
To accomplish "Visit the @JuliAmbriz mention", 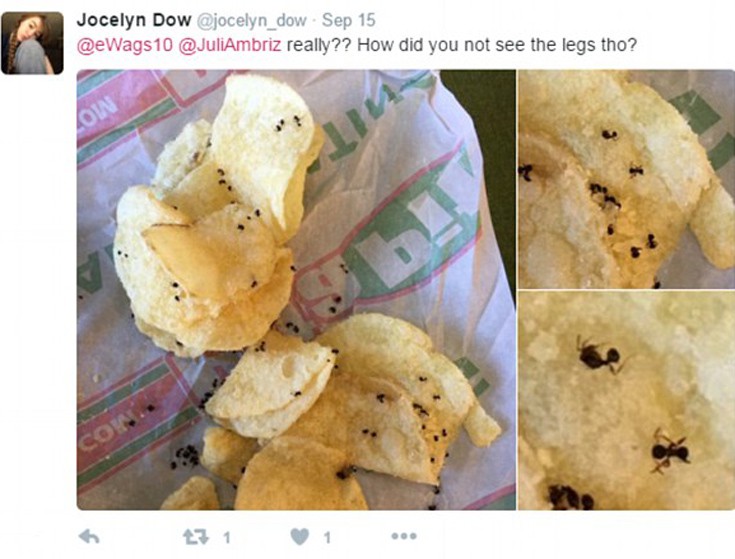I will 230,45.
